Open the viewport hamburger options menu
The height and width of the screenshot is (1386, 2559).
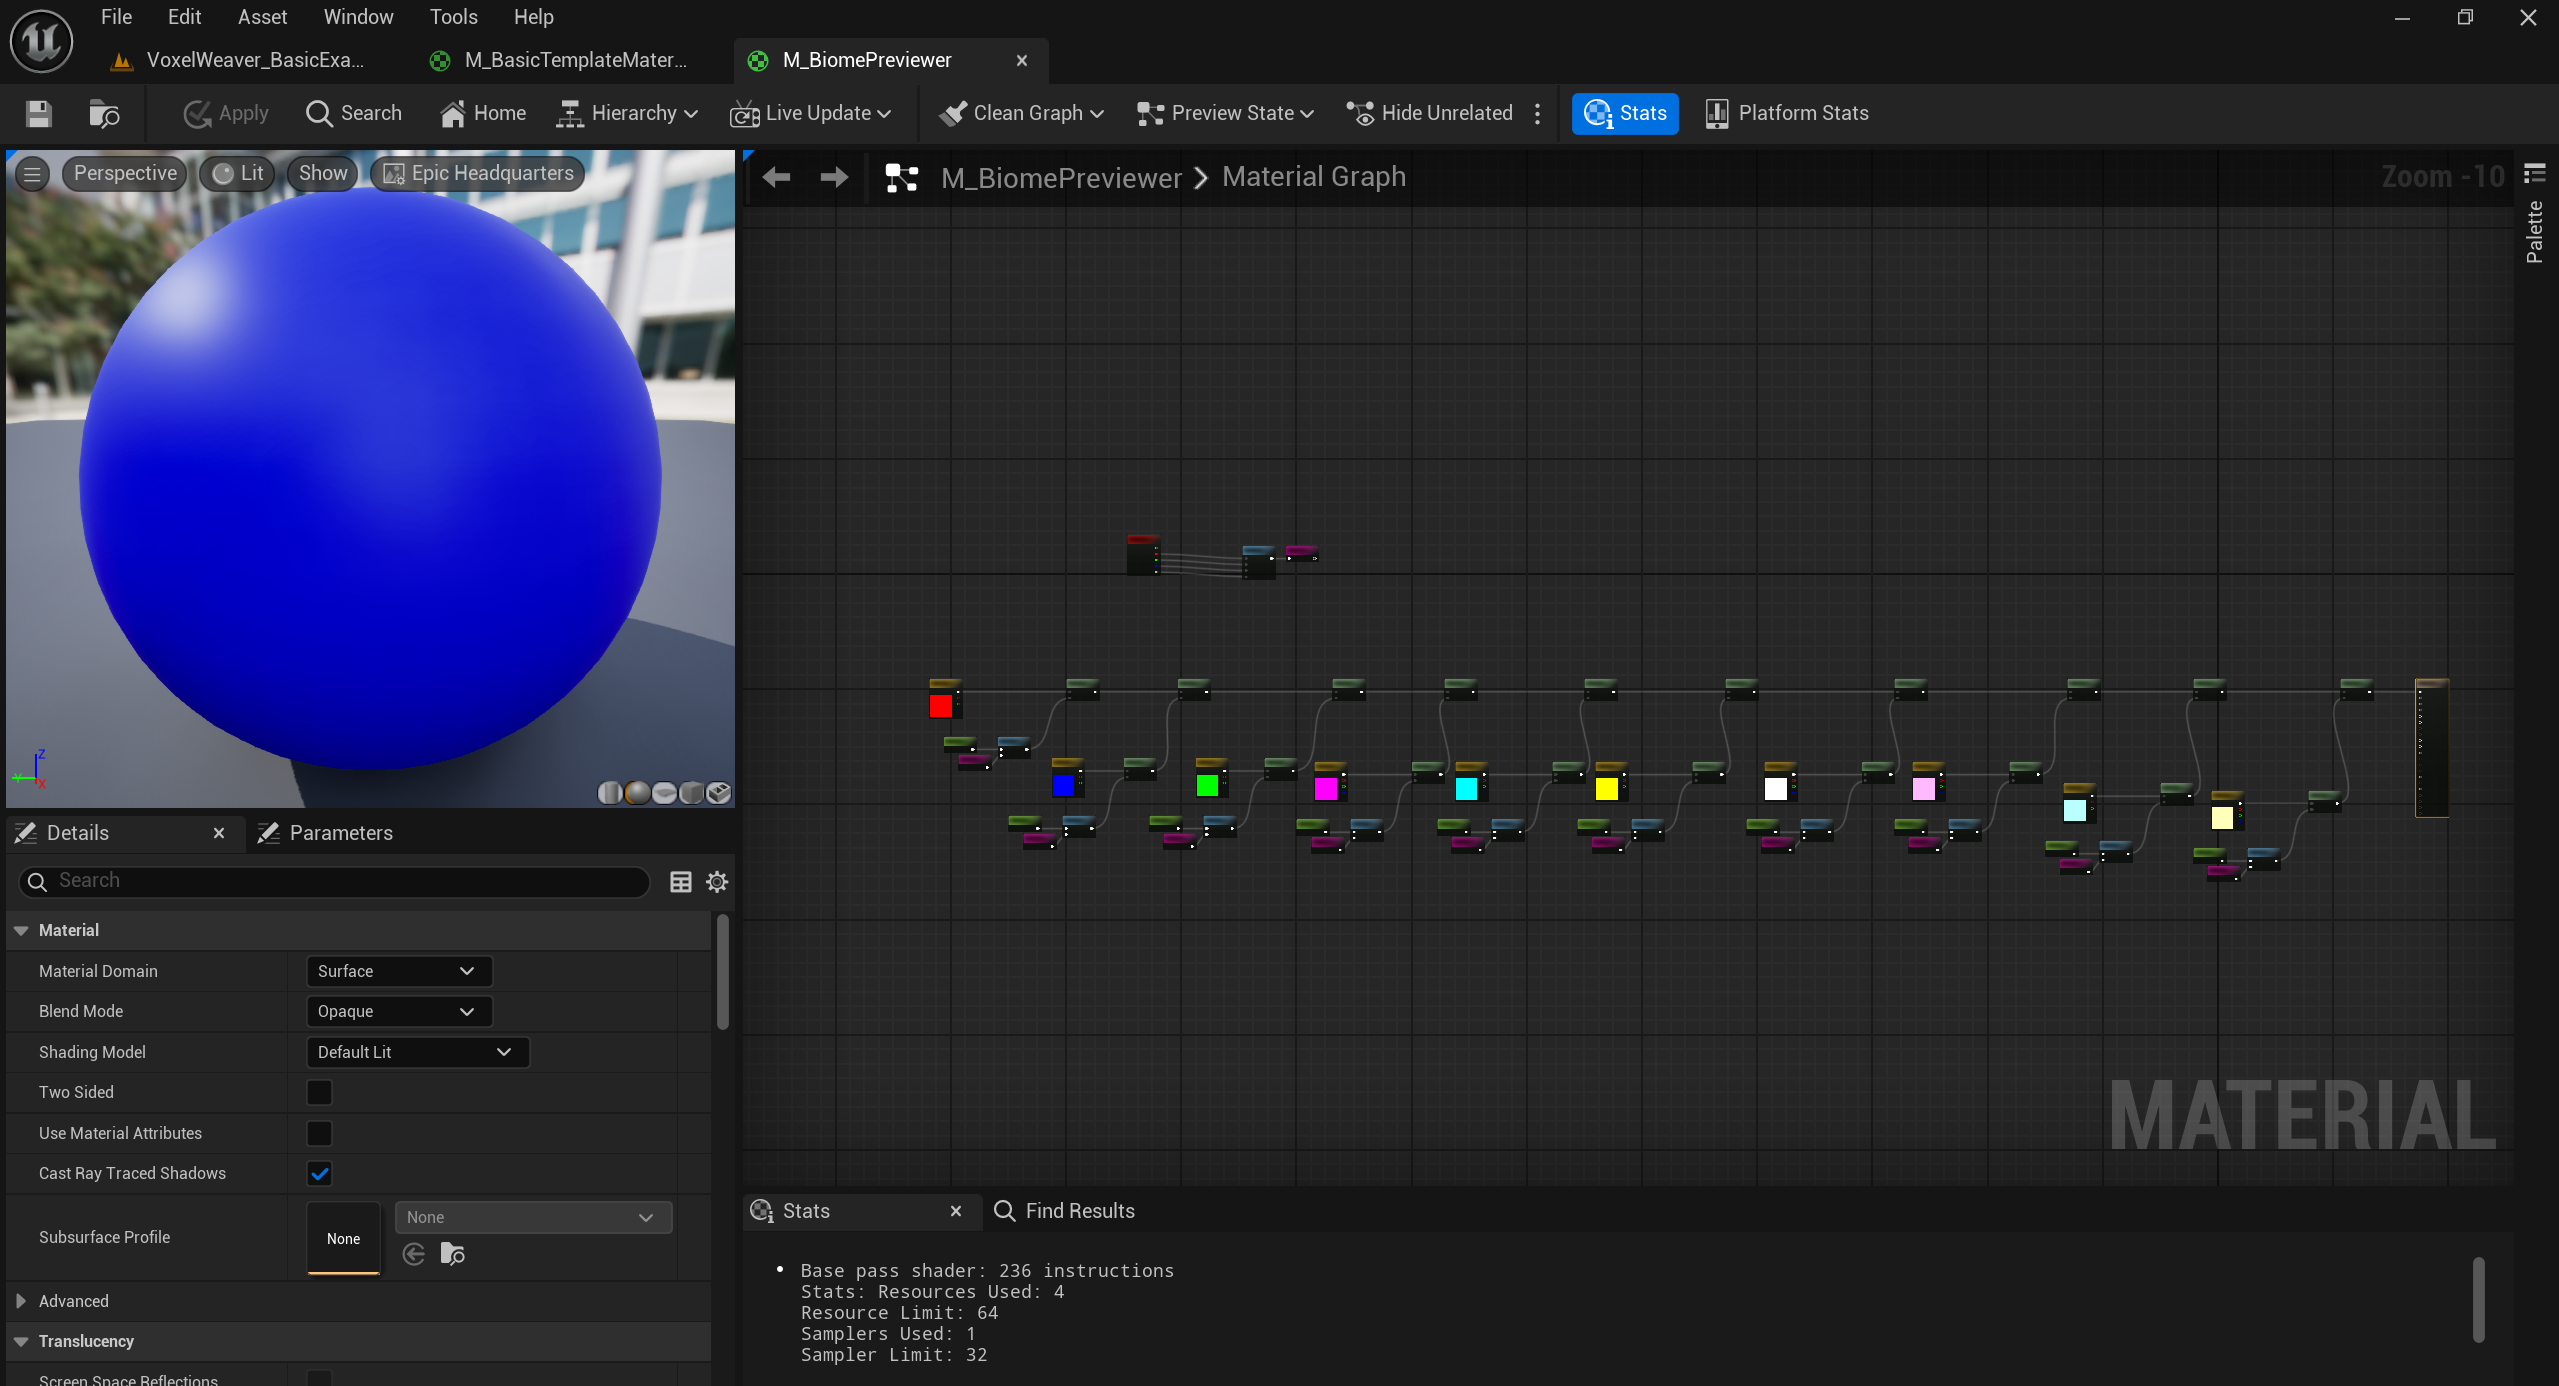32,174
